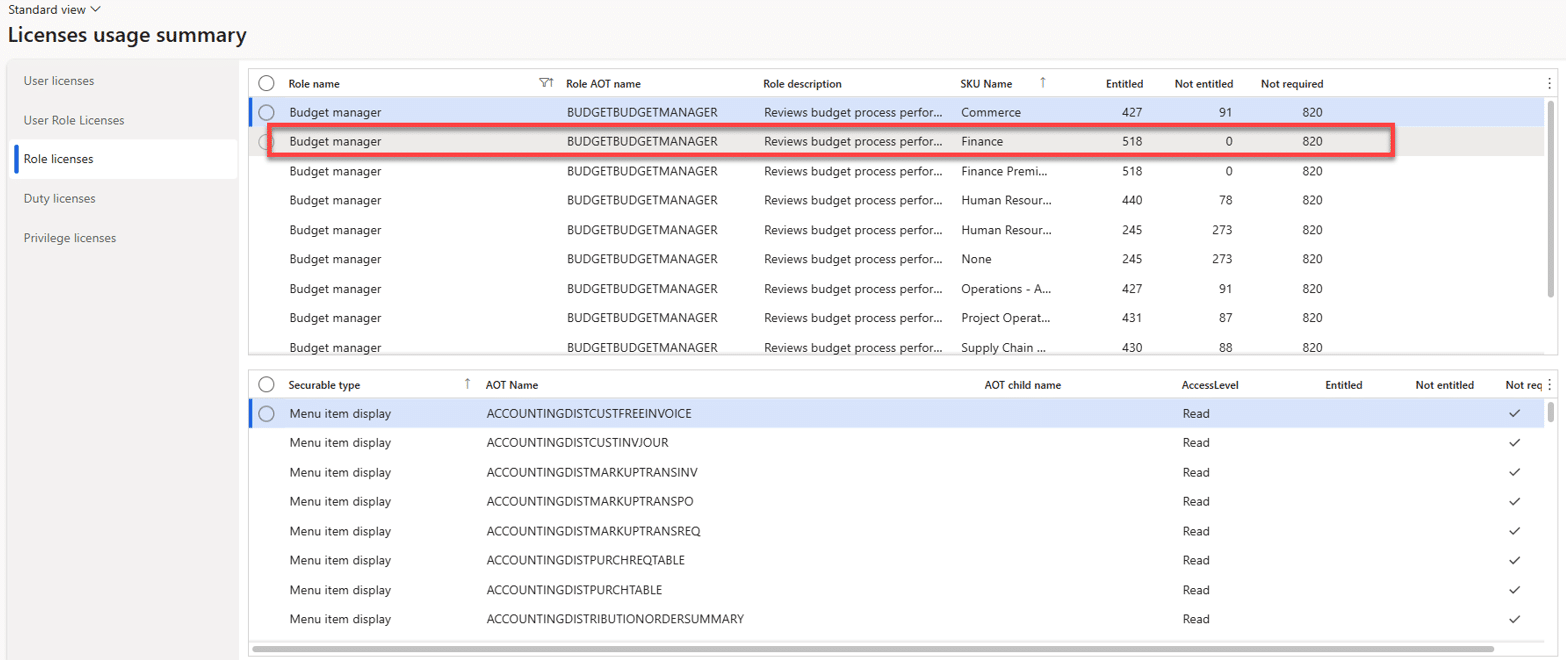The height and width of the screenshot is (660, 1566).
Task: Click Not required checkmark for ACCOUNTINGDISTCUSTFREEINVOICE row
Action: [1514, 414]
